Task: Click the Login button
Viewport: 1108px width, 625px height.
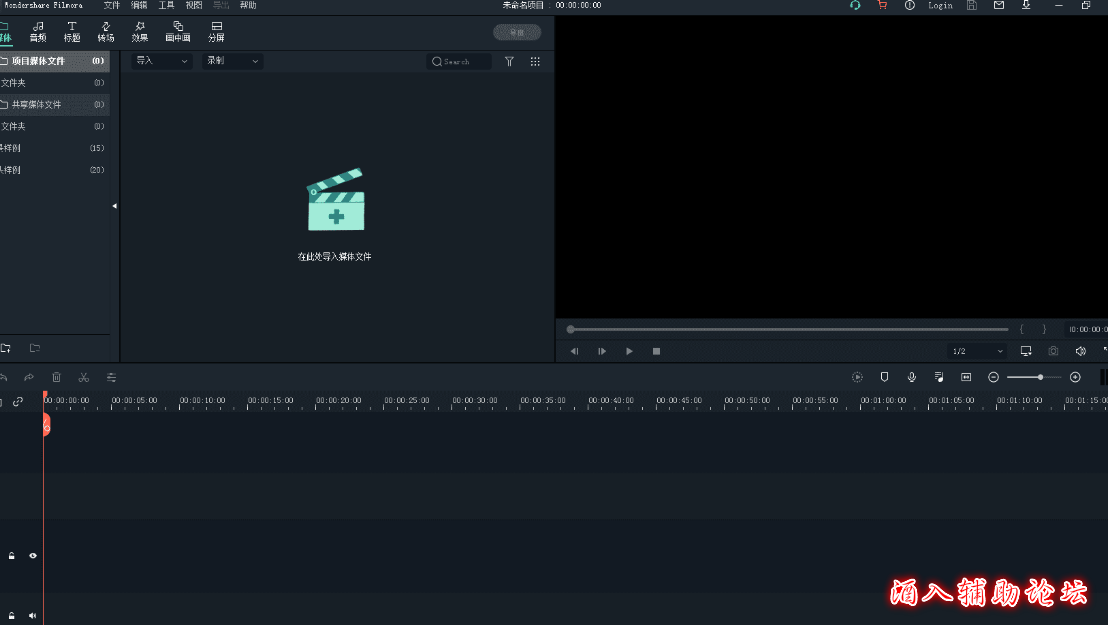Action: [940, 5]
